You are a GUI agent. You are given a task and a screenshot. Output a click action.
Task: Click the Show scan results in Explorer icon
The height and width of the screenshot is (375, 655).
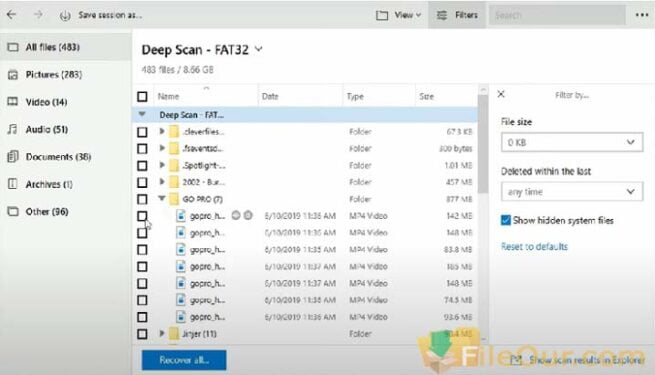point(516,360)
